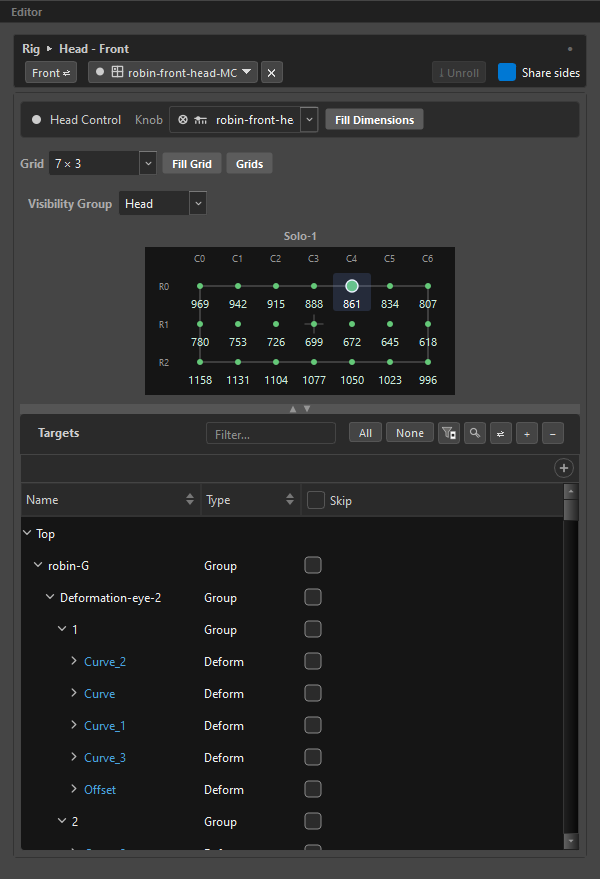
Task: Click the None targets button
Action: (x=409, y=433)
